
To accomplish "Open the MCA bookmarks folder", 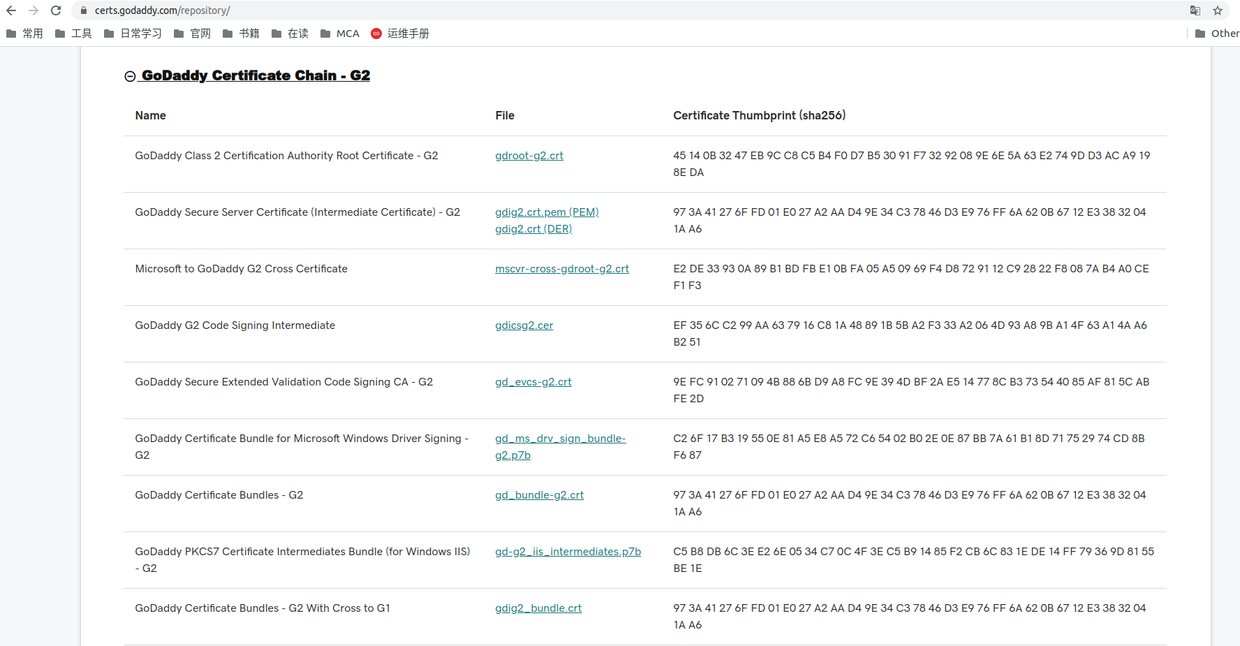I will [340, 33].
